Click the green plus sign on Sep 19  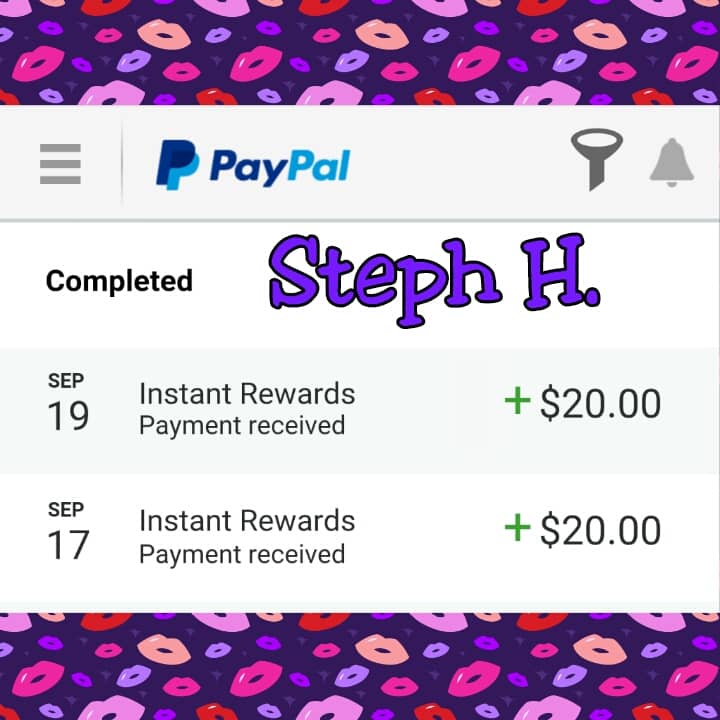(x=518, y=400)
